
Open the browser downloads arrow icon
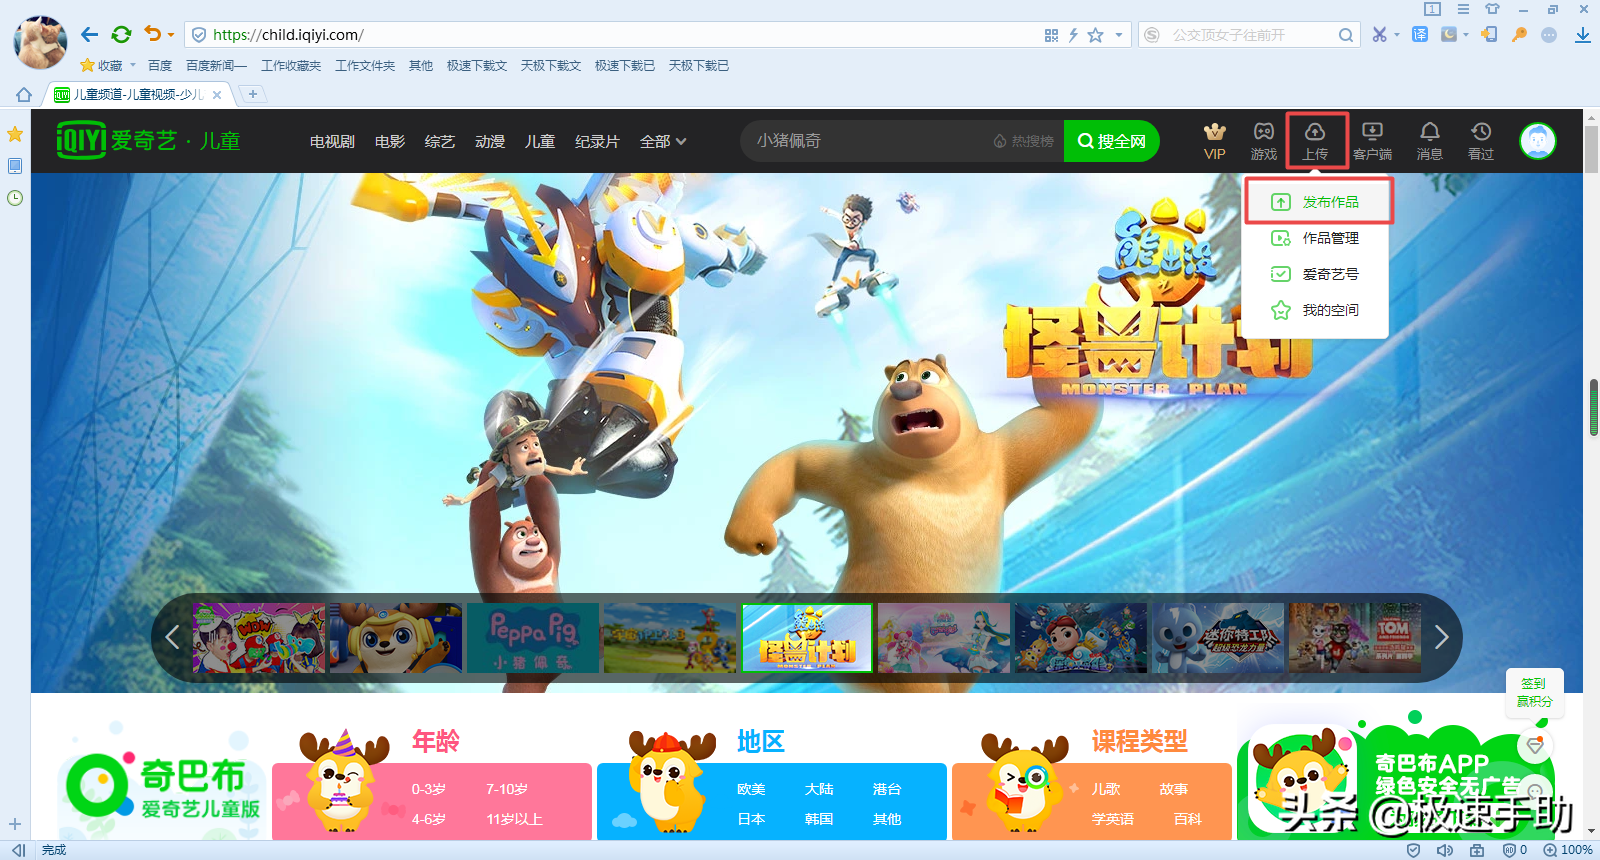point(1583,35)
